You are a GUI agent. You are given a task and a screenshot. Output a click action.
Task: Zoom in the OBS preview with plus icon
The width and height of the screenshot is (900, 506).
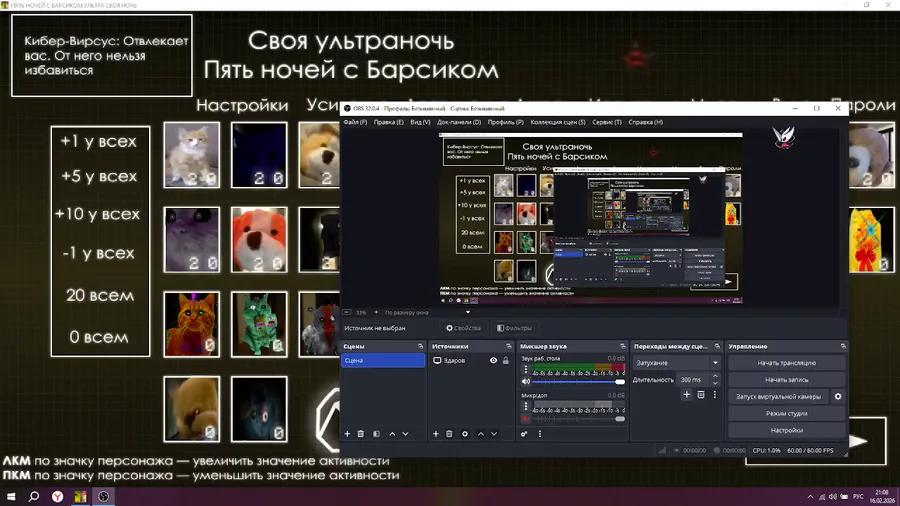pyautogui.click(x=376, y=313)
